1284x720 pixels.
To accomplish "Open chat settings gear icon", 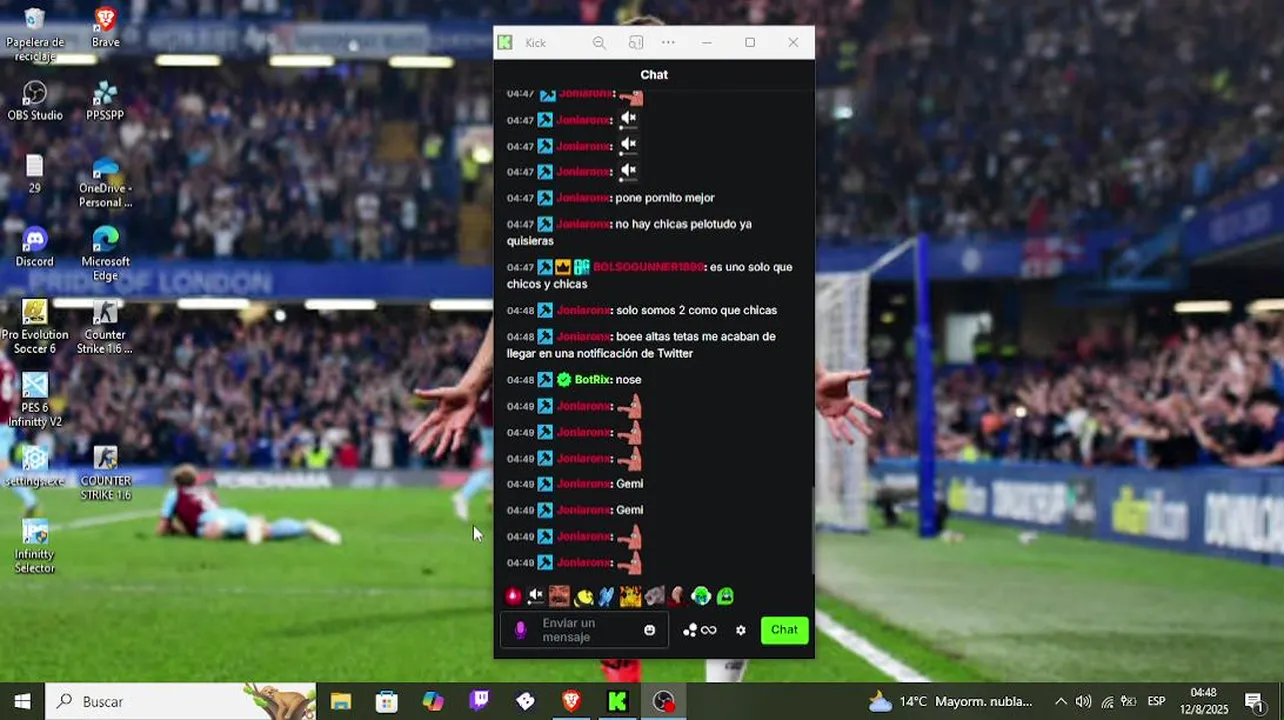I will coord(741,630).
